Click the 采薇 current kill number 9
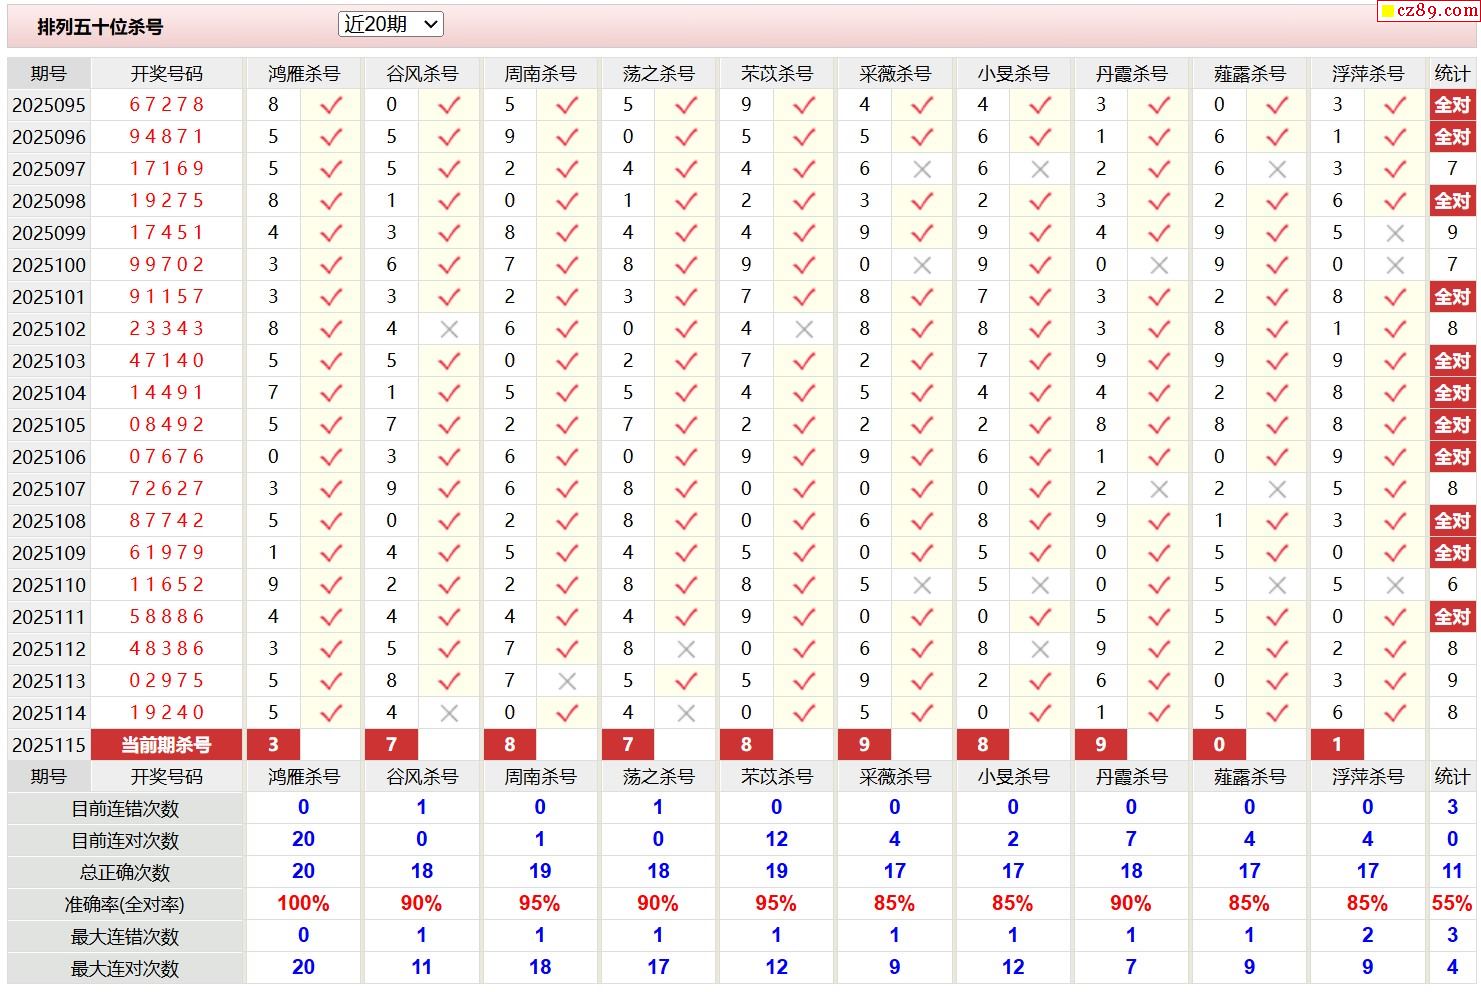Screen dimensions: 1481x992 pyautogui.click(x=864, y=745)
